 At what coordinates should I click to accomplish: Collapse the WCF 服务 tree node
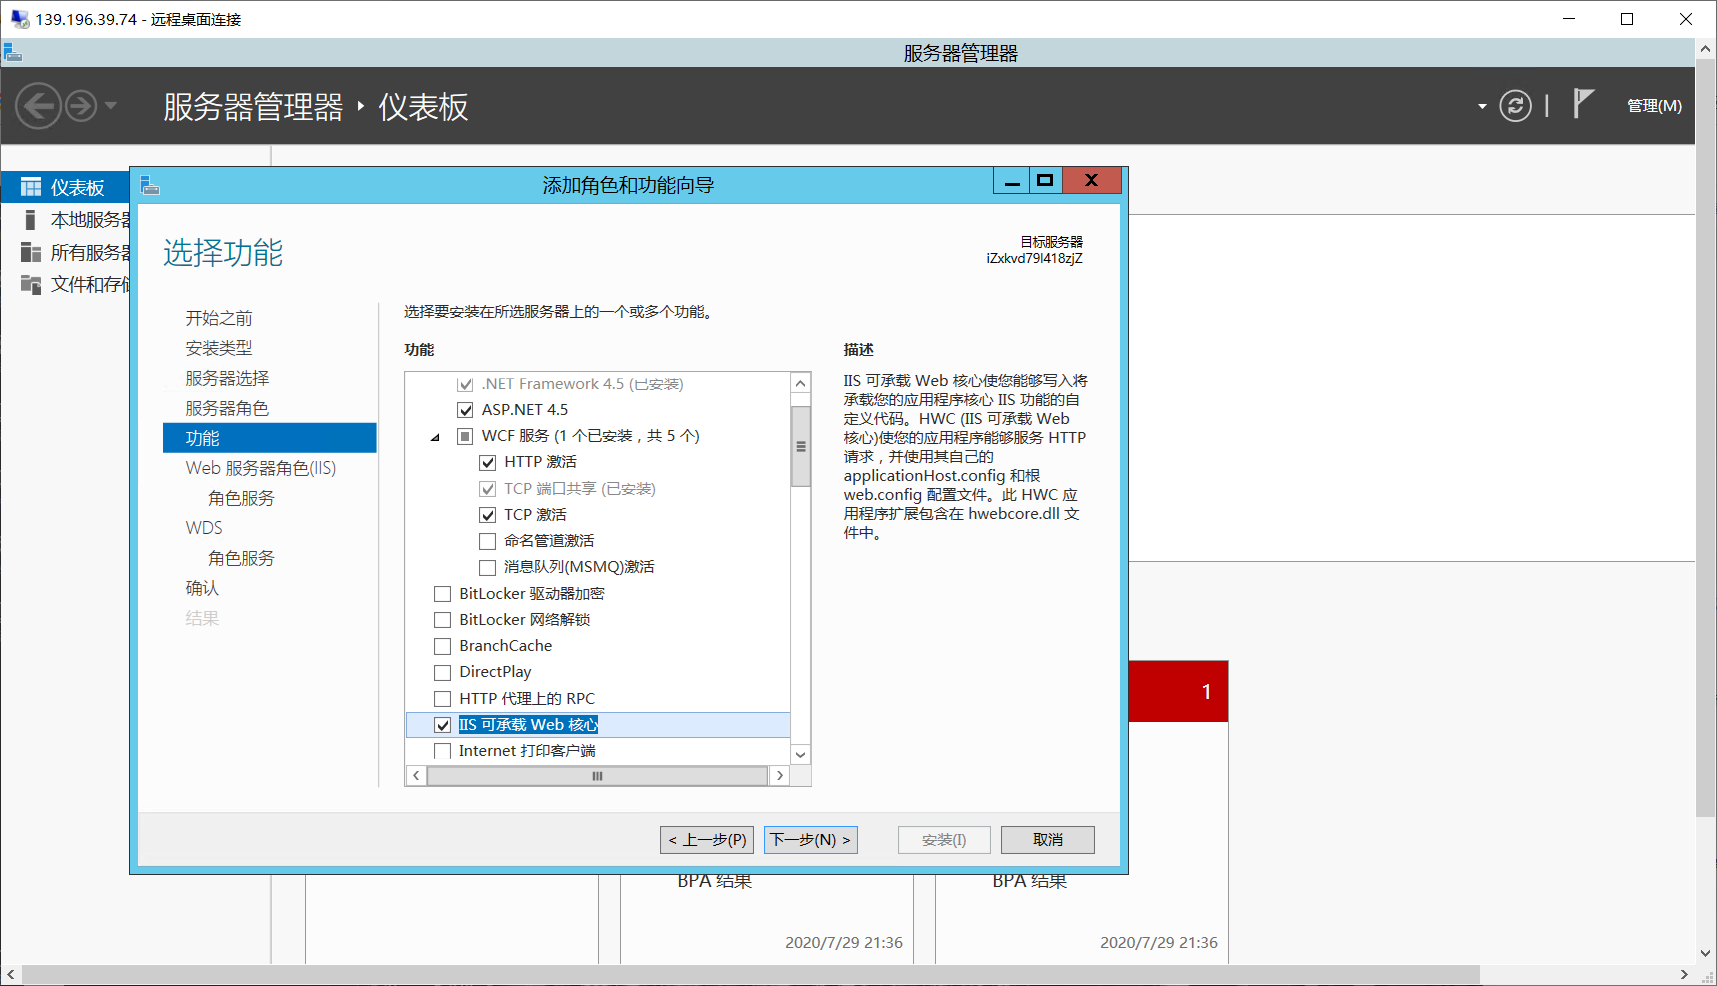click(434, 436)
